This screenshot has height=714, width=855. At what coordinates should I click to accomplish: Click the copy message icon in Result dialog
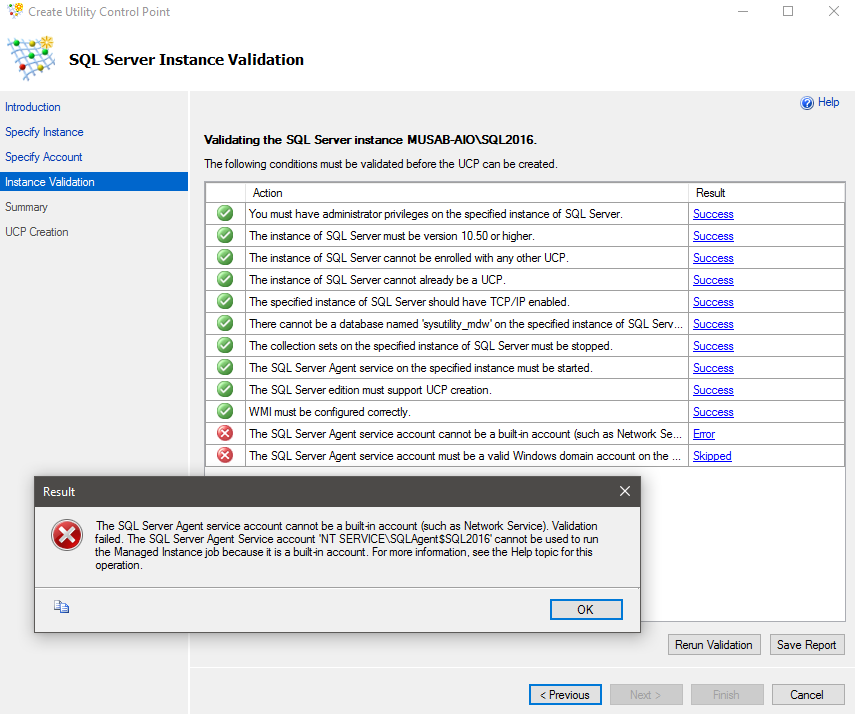tap(62, 606)
